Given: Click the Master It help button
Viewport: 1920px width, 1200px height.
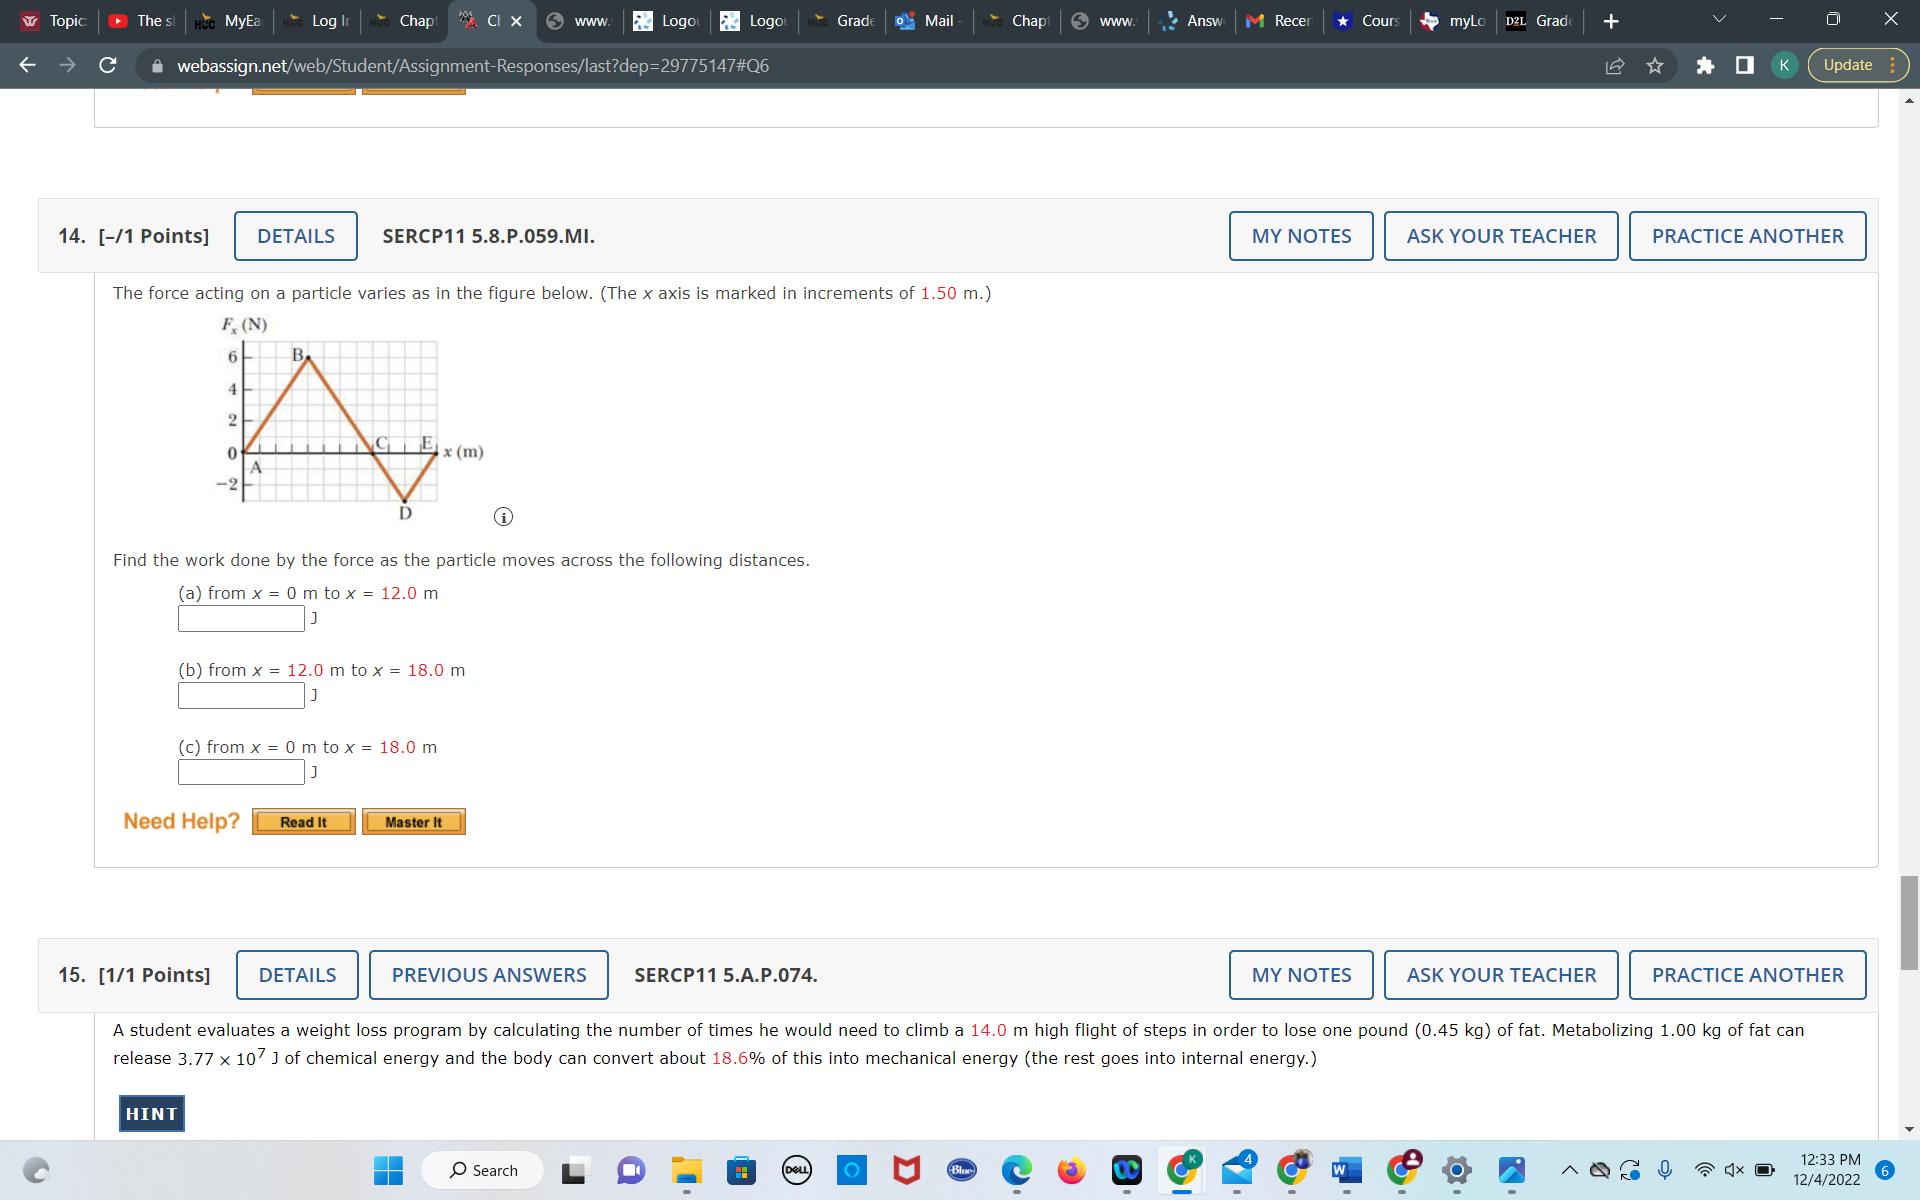Looking at the screenshot, I should (x=411, y=821).
